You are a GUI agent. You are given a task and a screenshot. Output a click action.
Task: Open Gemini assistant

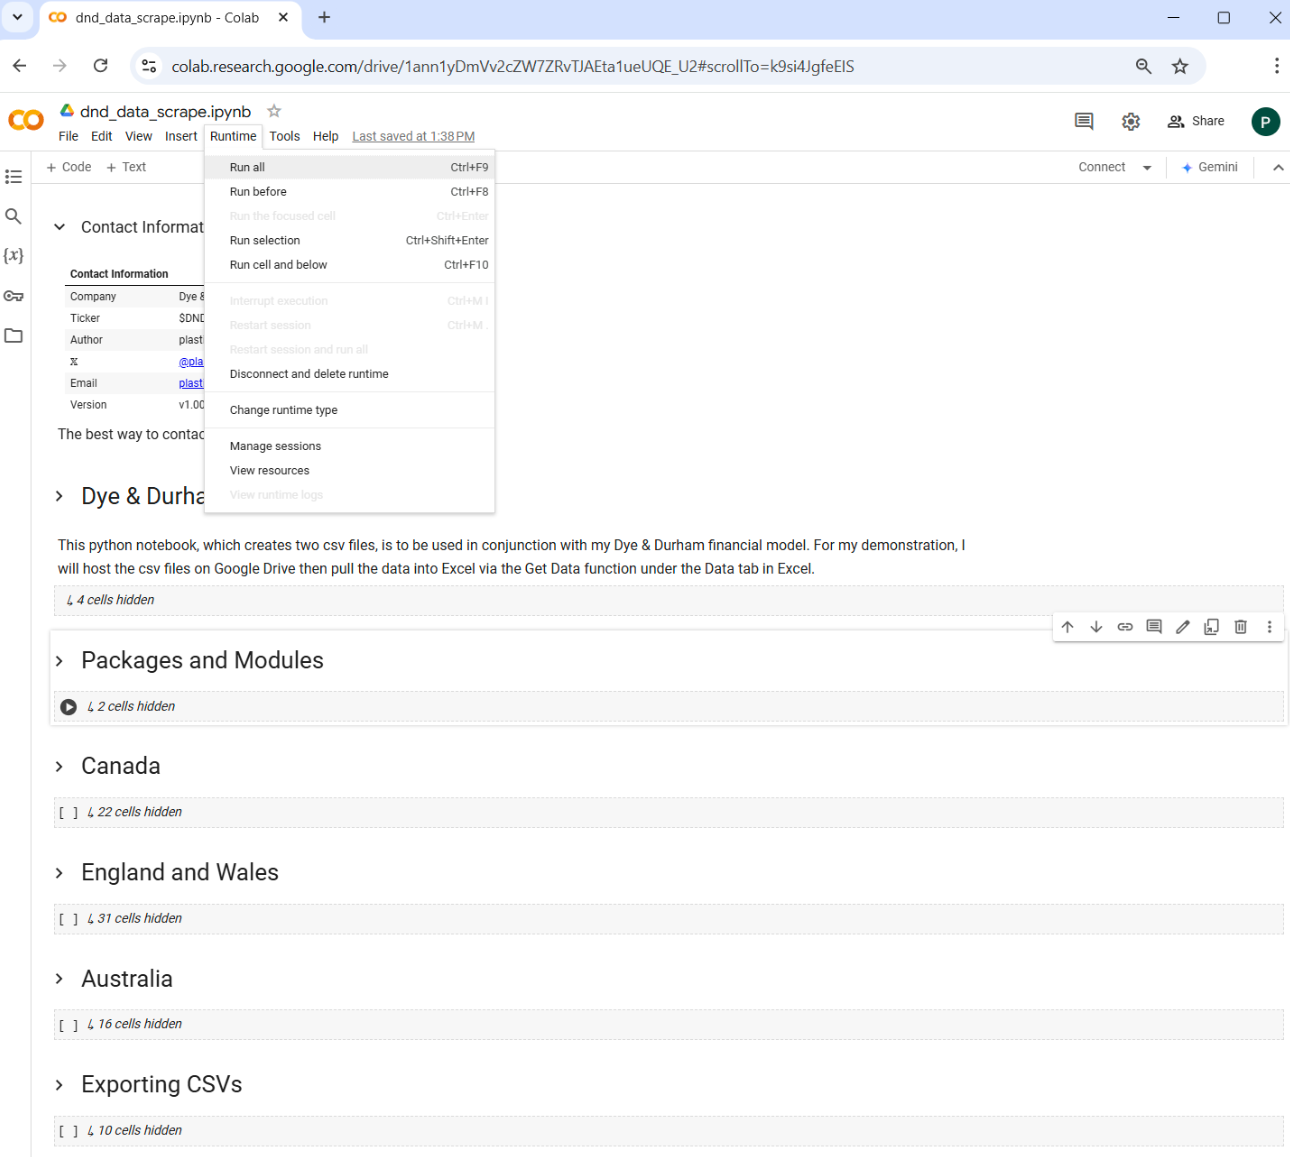pos(1209,168)
